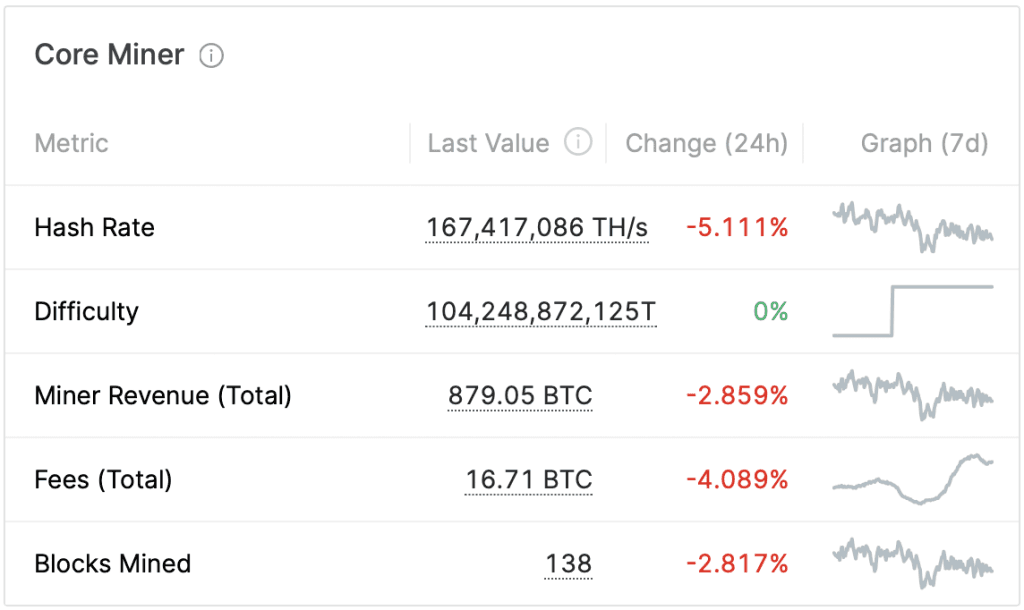This screenshot has width=1024, height=610.
Task: Select the Hash Rate row label
Action: tap(94, 228)
